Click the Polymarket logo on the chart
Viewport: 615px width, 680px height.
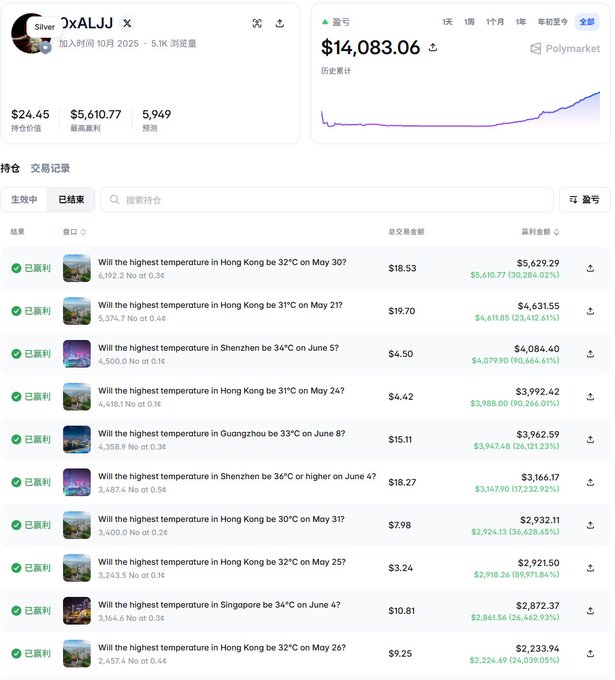tap(565, 49)
